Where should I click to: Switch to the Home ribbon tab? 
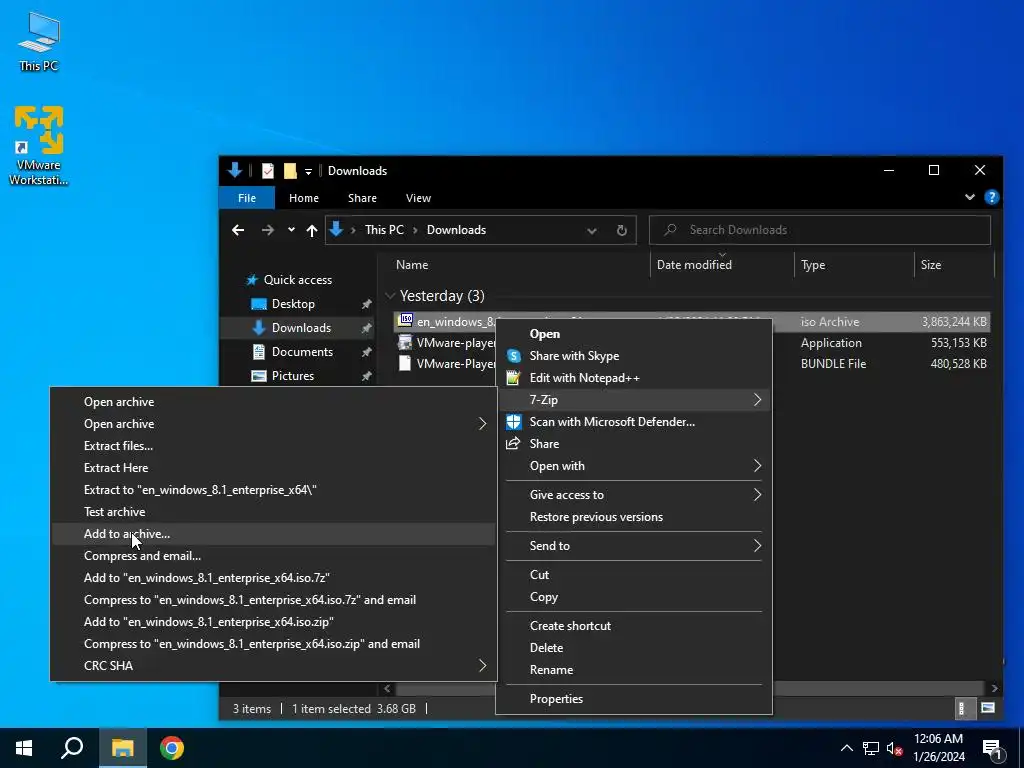304,198
